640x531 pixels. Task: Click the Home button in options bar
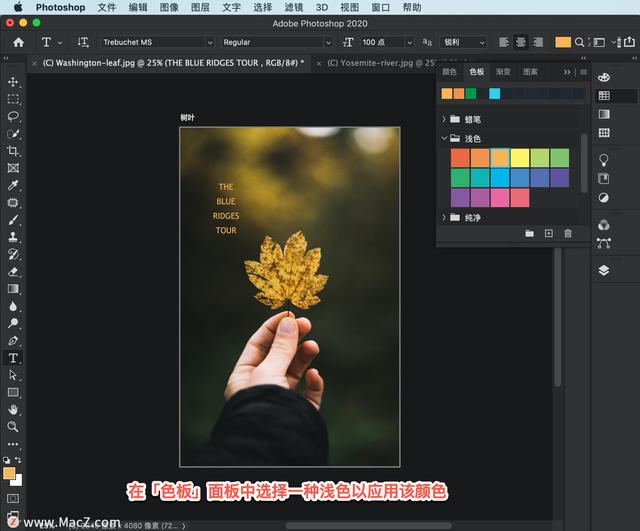click(x=18, y=43)
